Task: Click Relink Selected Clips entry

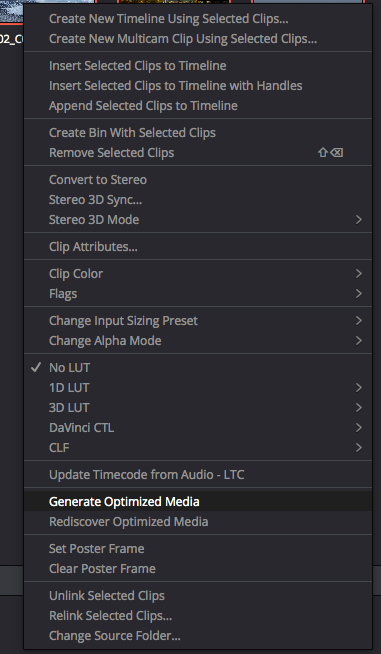Action: 198,616
